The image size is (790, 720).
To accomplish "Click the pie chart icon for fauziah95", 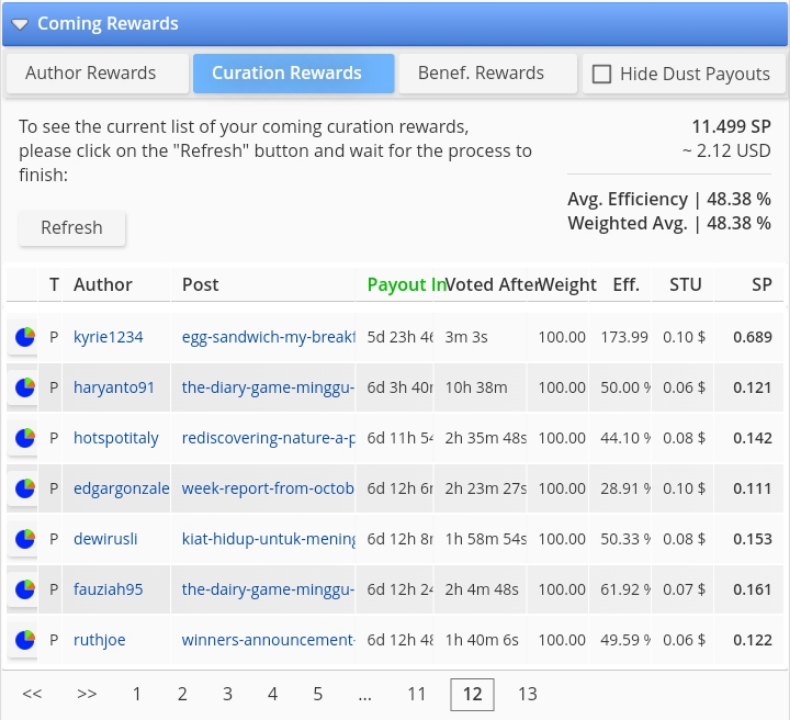I will point(25,590).
